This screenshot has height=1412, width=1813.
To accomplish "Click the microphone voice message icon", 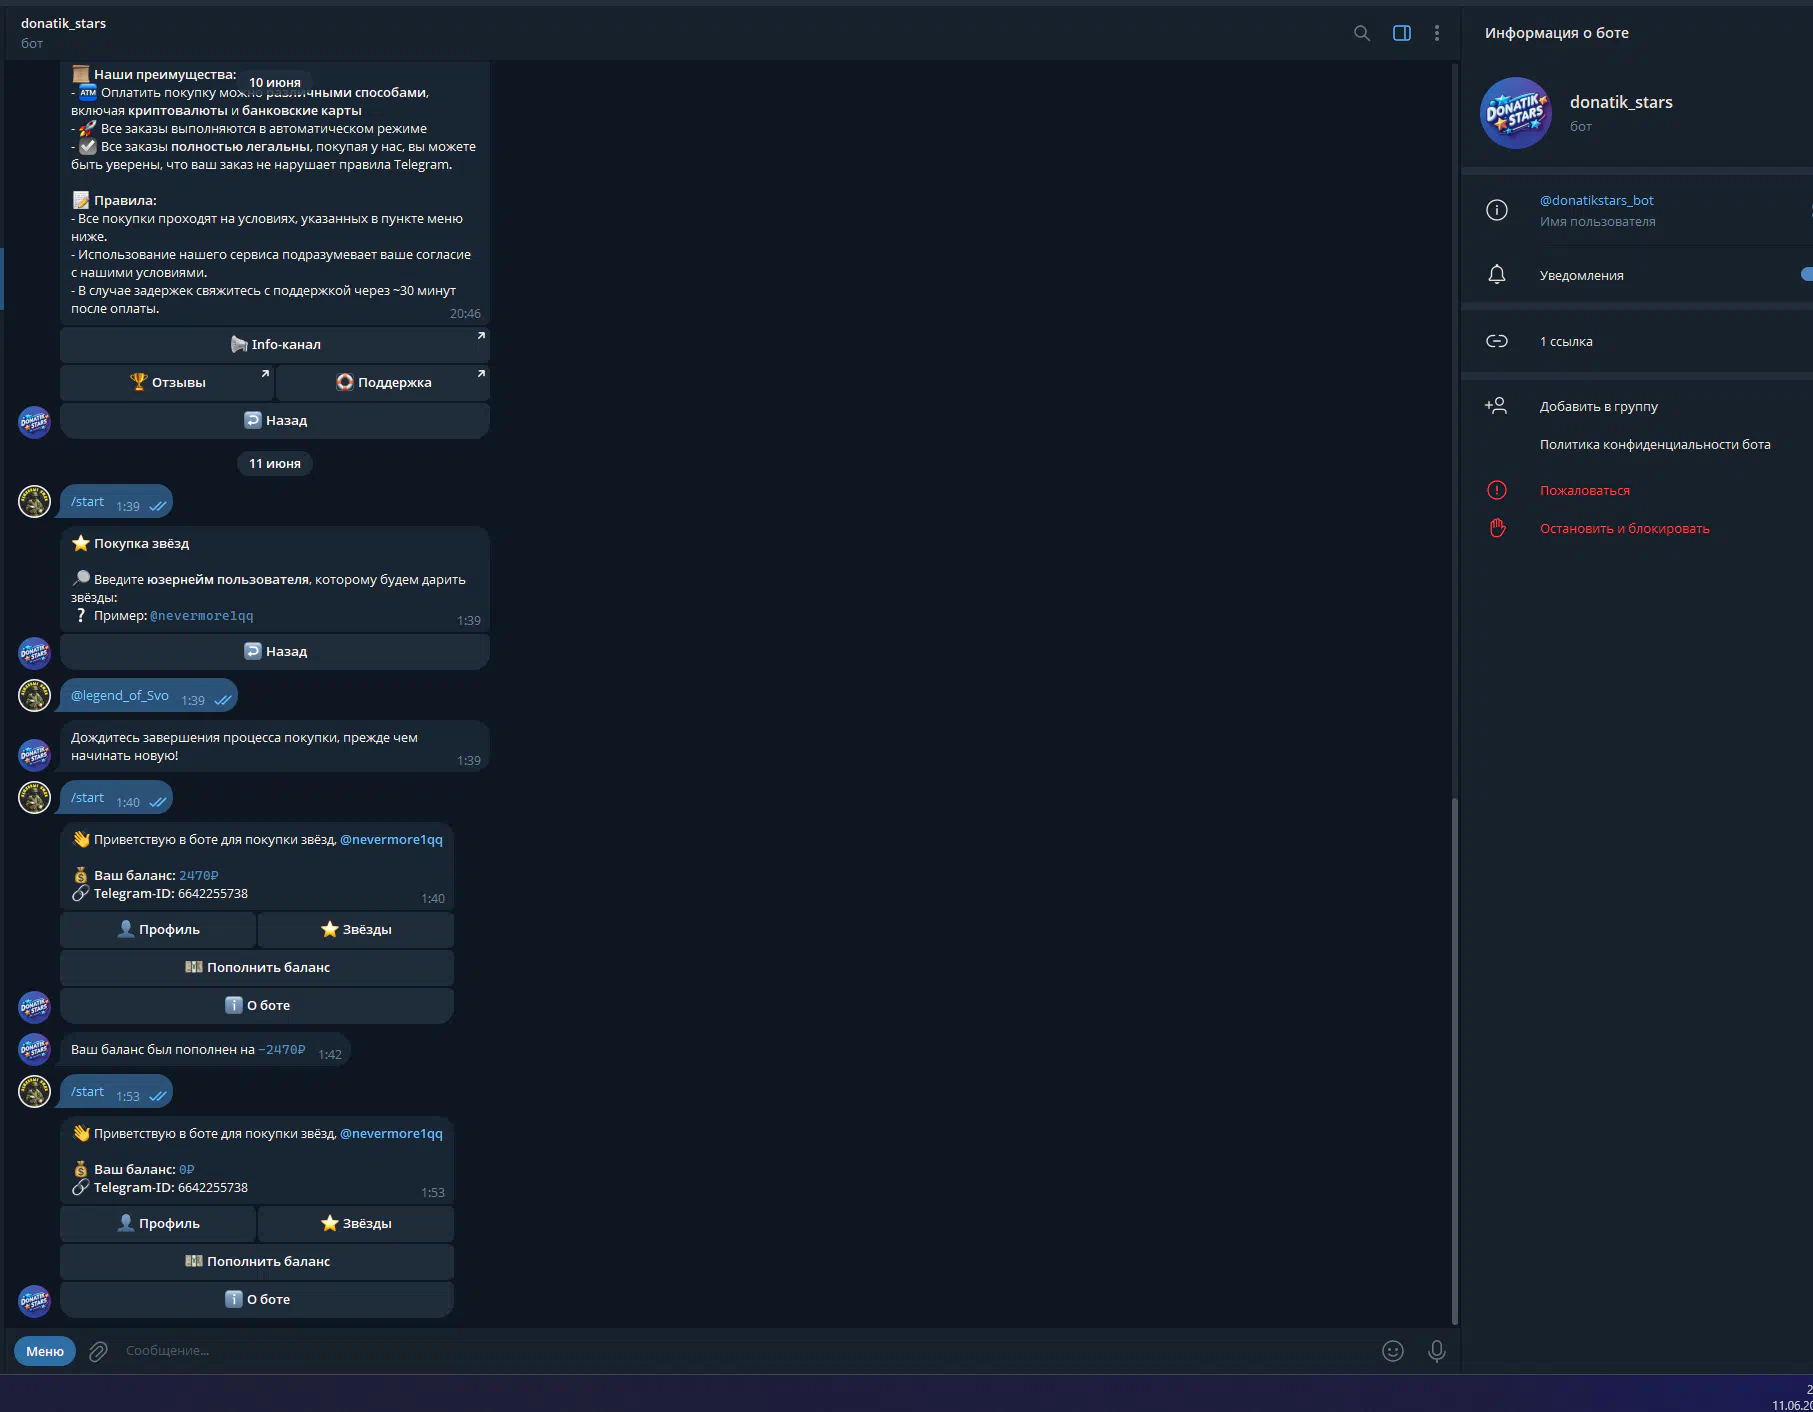I will [1437, 1351].
